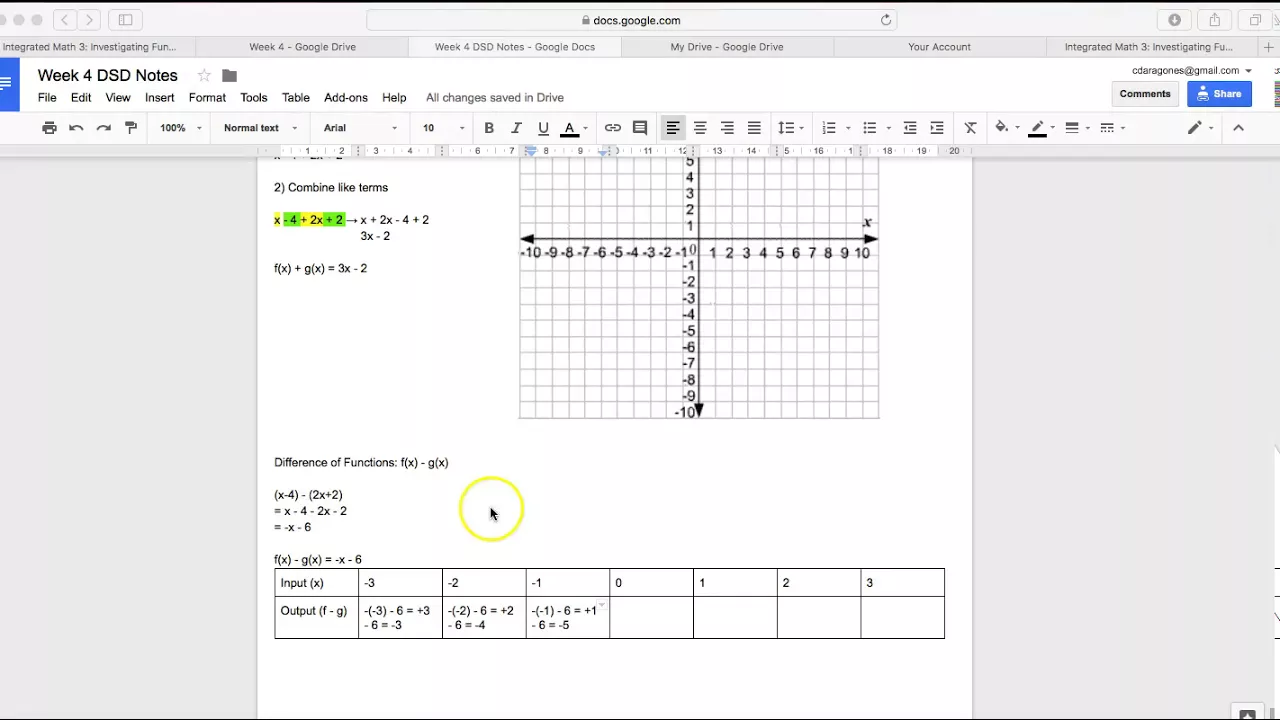1280x720 pixels.
Task: Move document with the folder icon
Action: coord(229,75)
